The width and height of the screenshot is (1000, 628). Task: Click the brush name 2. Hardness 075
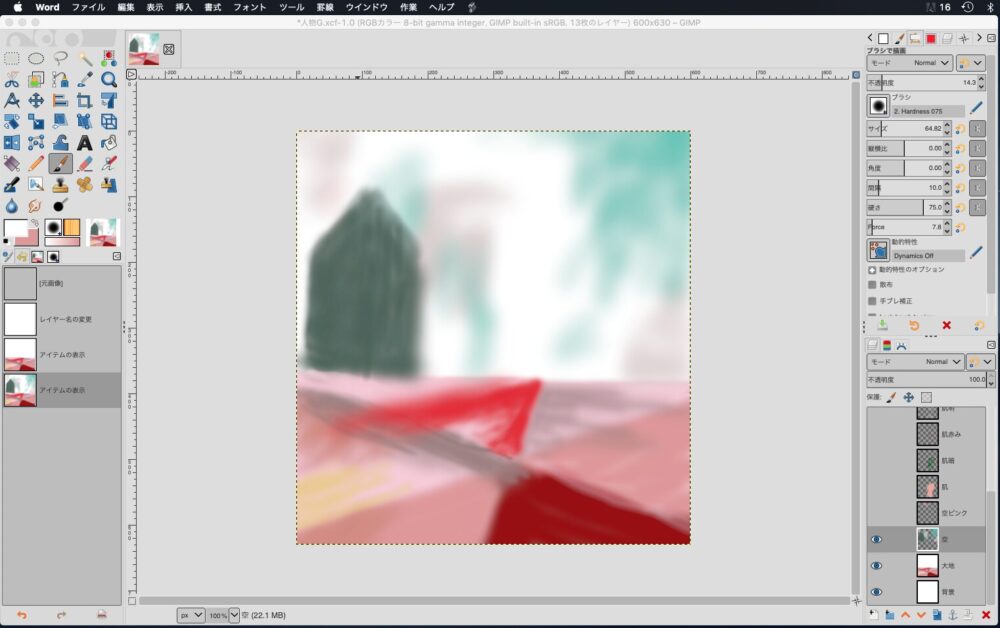coord(929,111)
